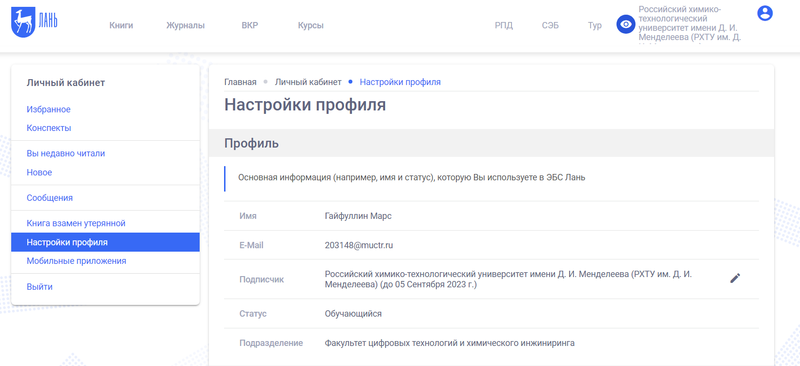Open the ВКР menu item
The image size is (800, 366).
tap(250, 26)
